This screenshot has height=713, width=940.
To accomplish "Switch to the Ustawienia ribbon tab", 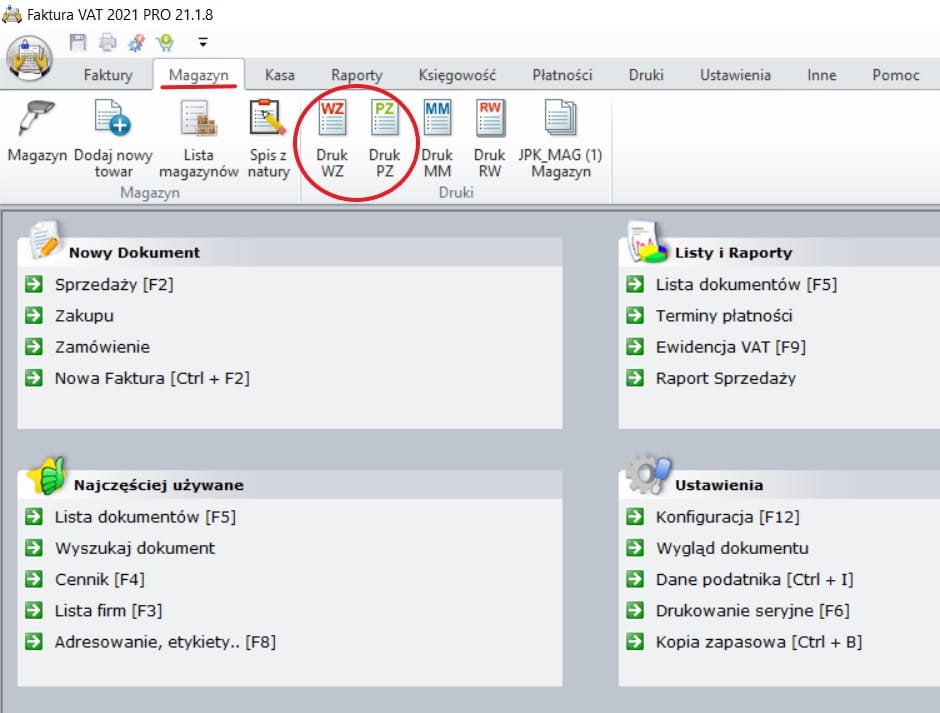I will point(735,75).
